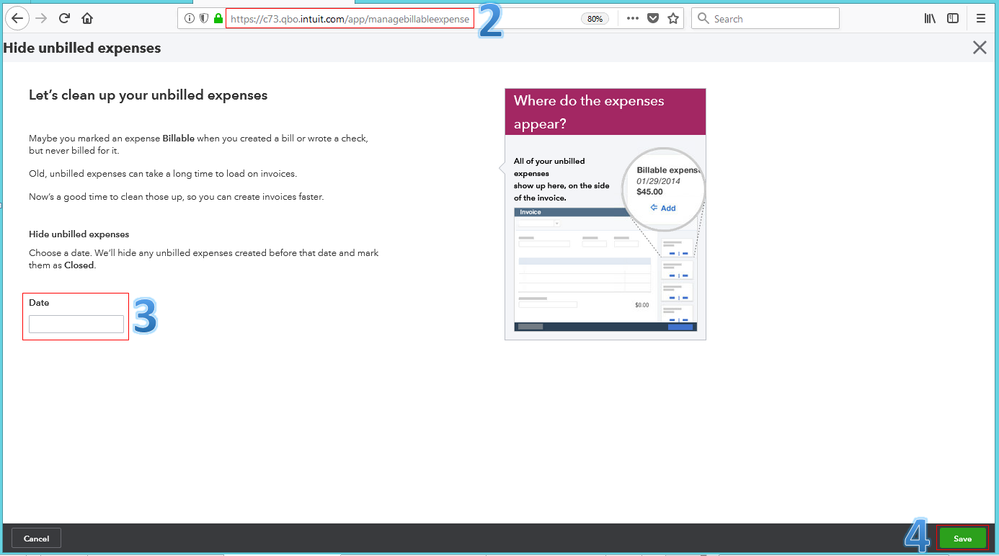
Task: Click 'Where do the expenses appear?' heading
Action: [589, 112]
